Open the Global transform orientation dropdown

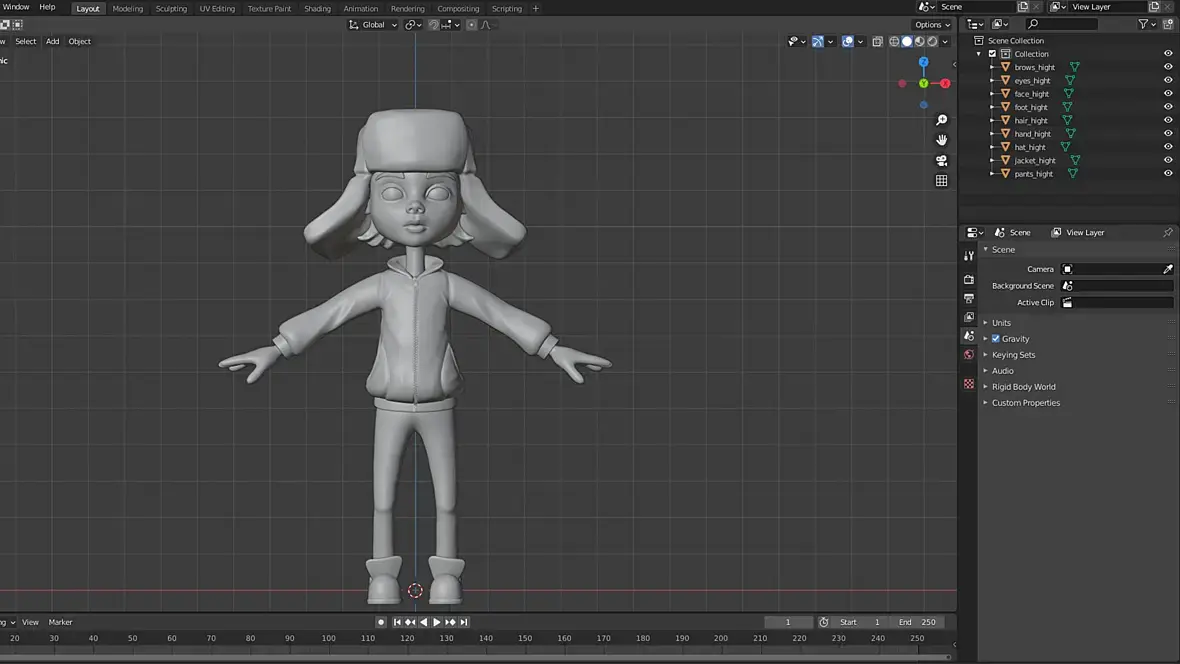tap(372, 25)
